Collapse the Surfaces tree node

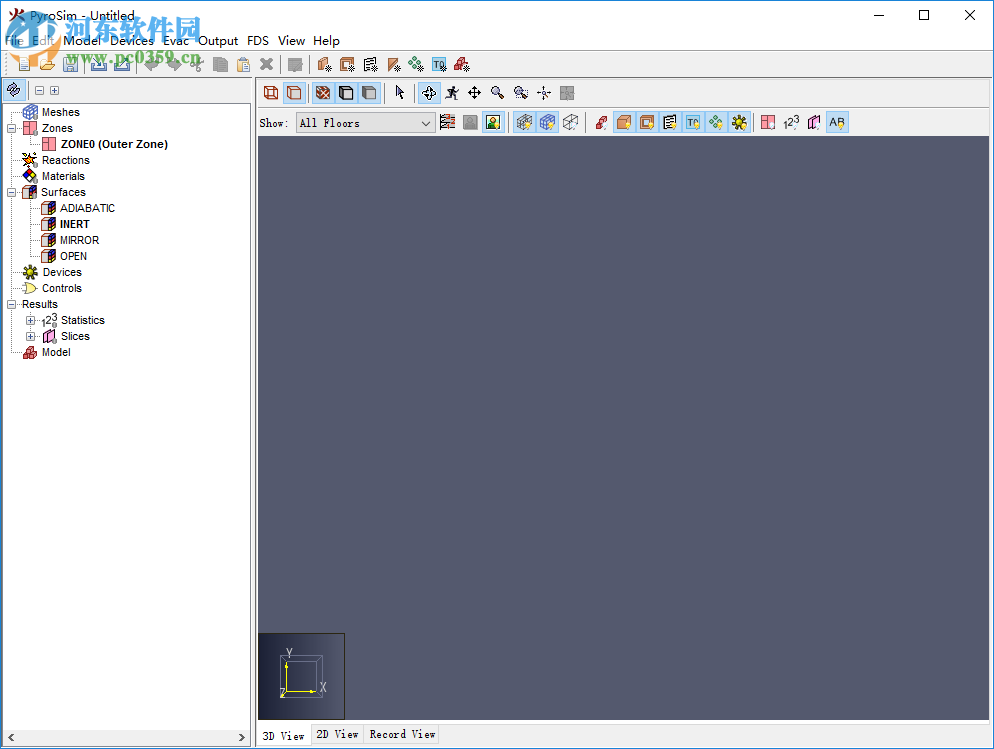12,191
